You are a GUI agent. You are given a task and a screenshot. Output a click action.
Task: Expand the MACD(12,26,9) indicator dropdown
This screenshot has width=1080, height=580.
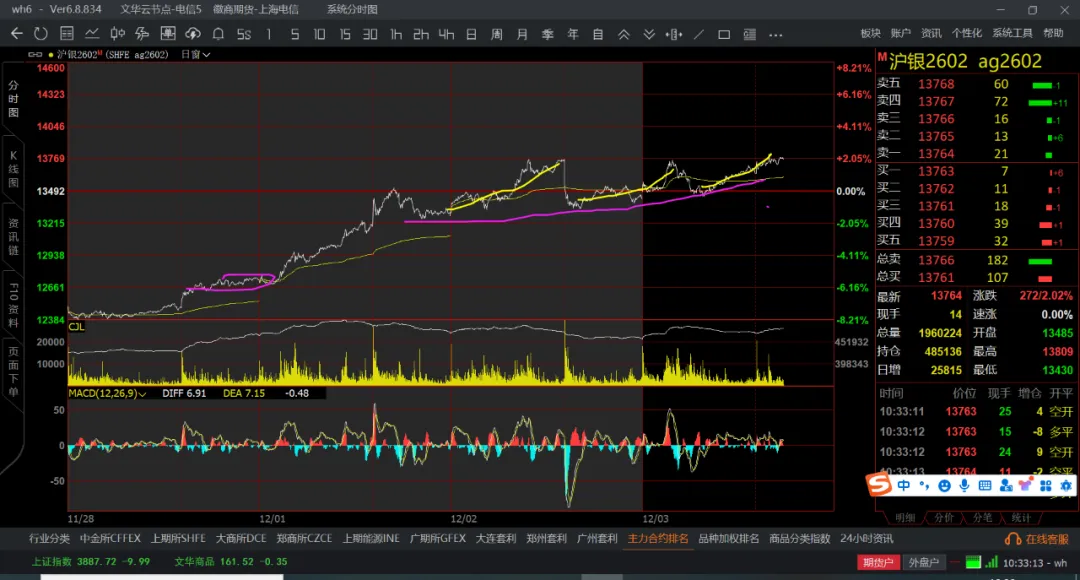pos(142,394)
